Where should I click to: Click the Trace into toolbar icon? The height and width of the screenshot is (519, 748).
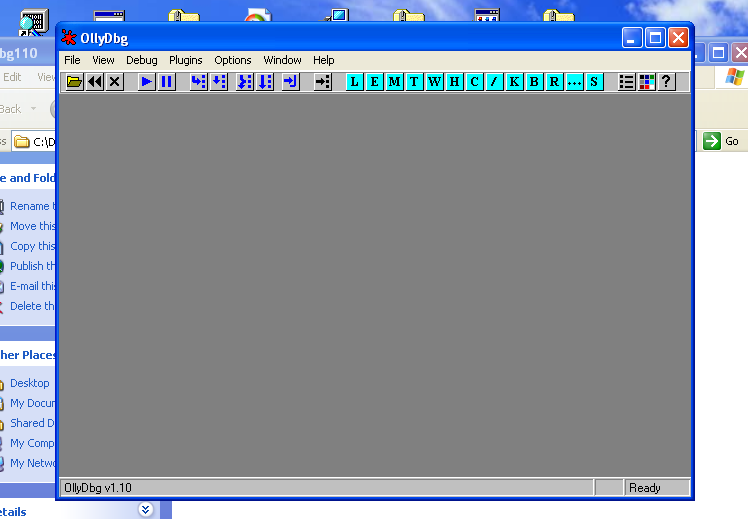click(245, 82)
